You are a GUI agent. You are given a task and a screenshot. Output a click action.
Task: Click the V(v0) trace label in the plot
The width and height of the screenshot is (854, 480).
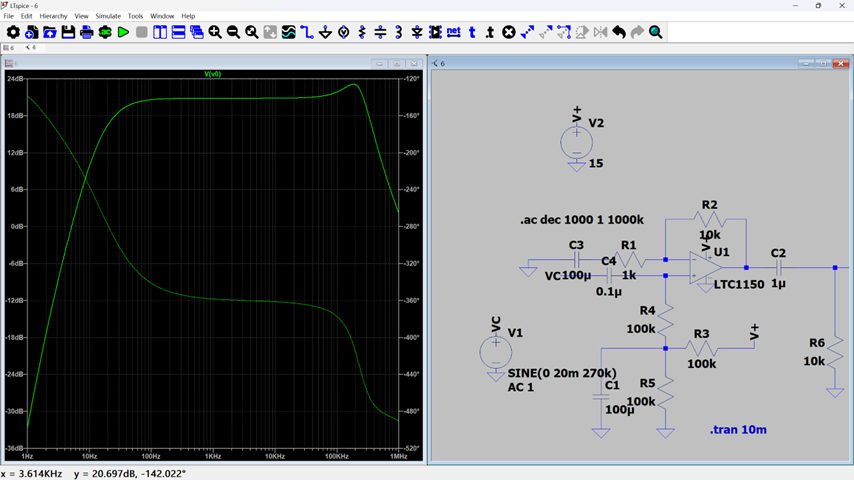pyautogui.click(x=212, y=74)
